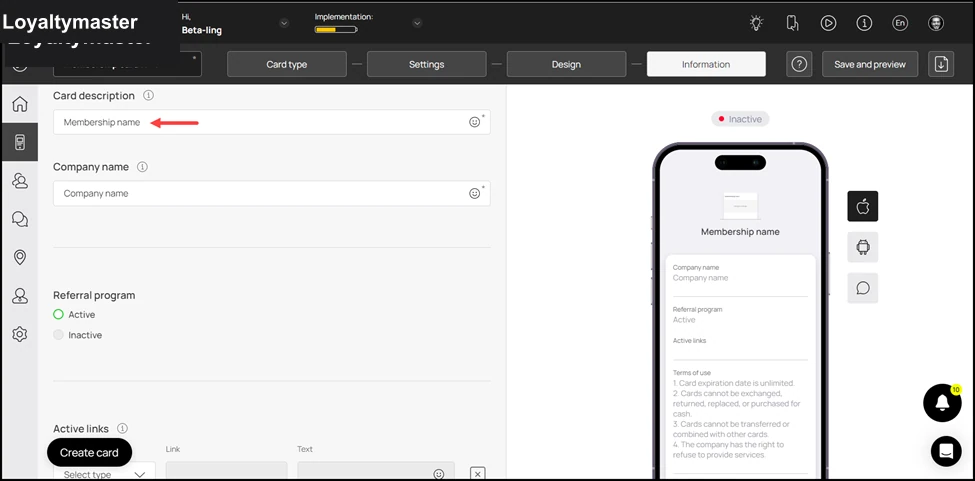Click the Create card button
This screenshot has width=975, height=481.
click(90, 452)
